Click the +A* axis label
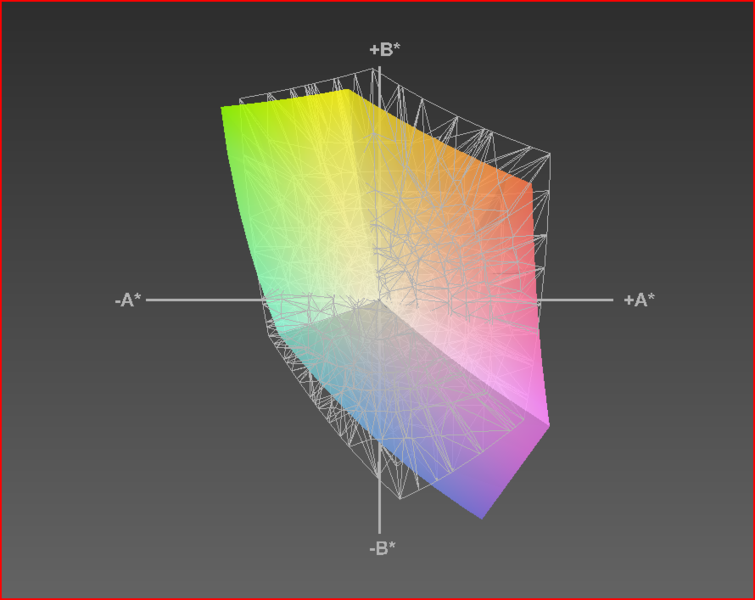Screen dimensions: 755x600 pyautogui.click(x=639, y=300)
